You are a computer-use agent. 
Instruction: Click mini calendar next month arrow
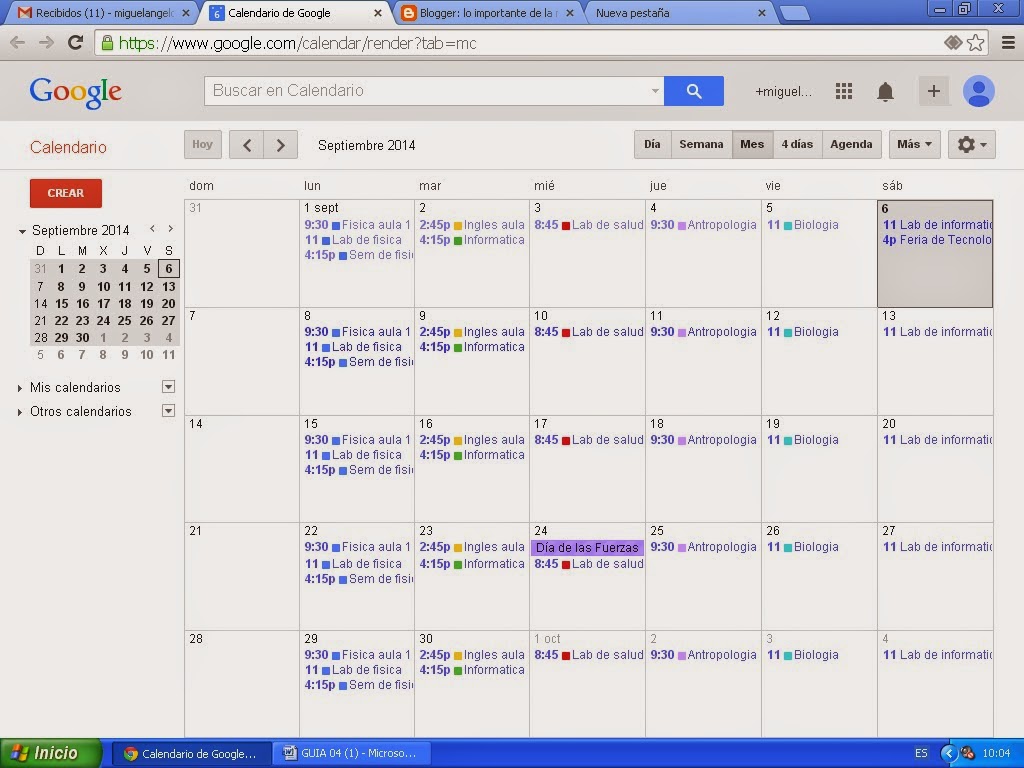click(170, 229)
